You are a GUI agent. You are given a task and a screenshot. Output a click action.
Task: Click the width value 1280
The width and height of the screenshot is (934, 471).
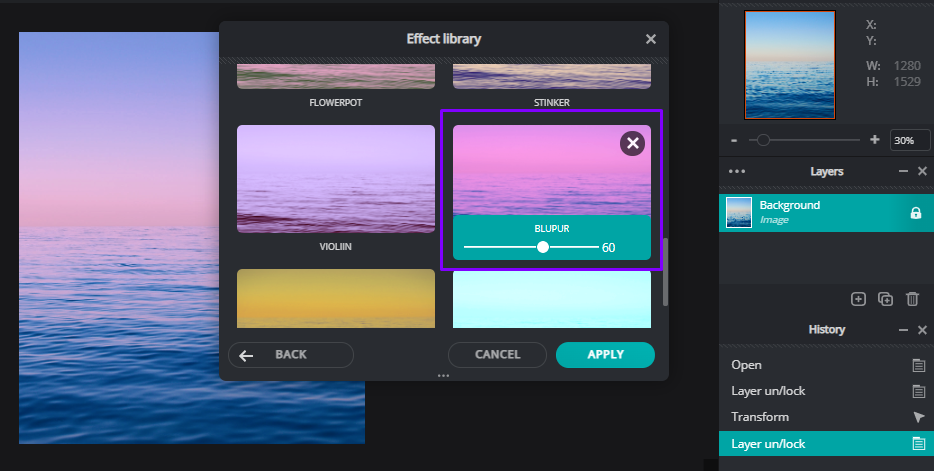pos(907,66)
